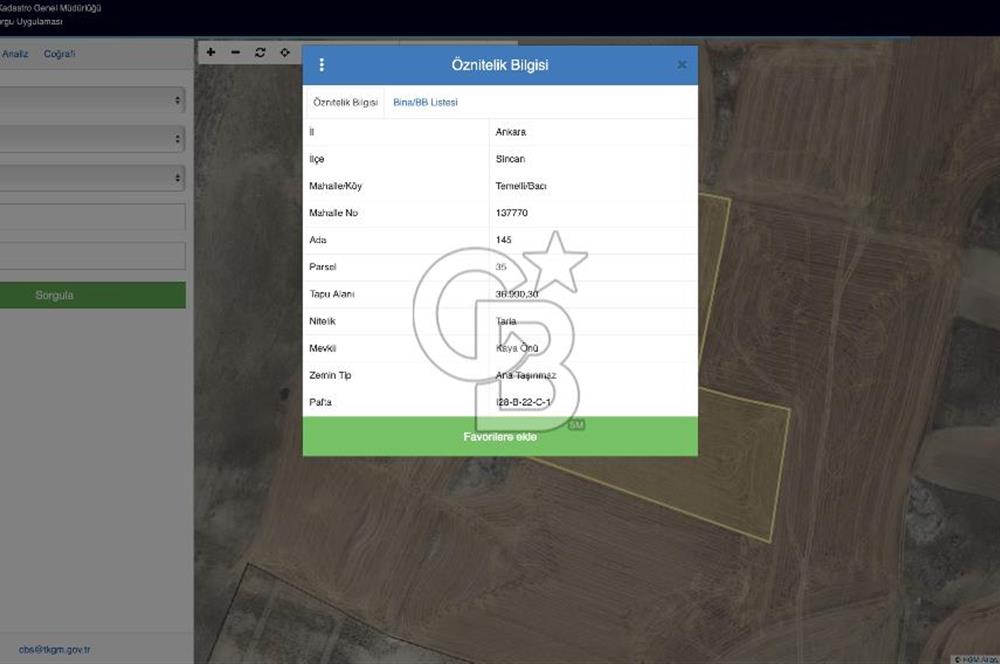Click the first text field above Sorgula
Image resolution: width=1000 pixels, height=664 pixels.
tap(92, 217)
